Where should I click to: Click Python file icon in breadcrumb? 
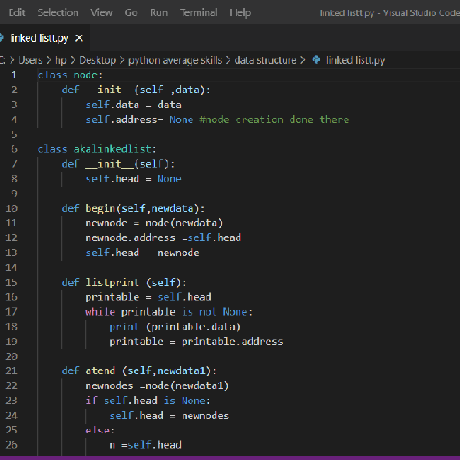point(316,60)
